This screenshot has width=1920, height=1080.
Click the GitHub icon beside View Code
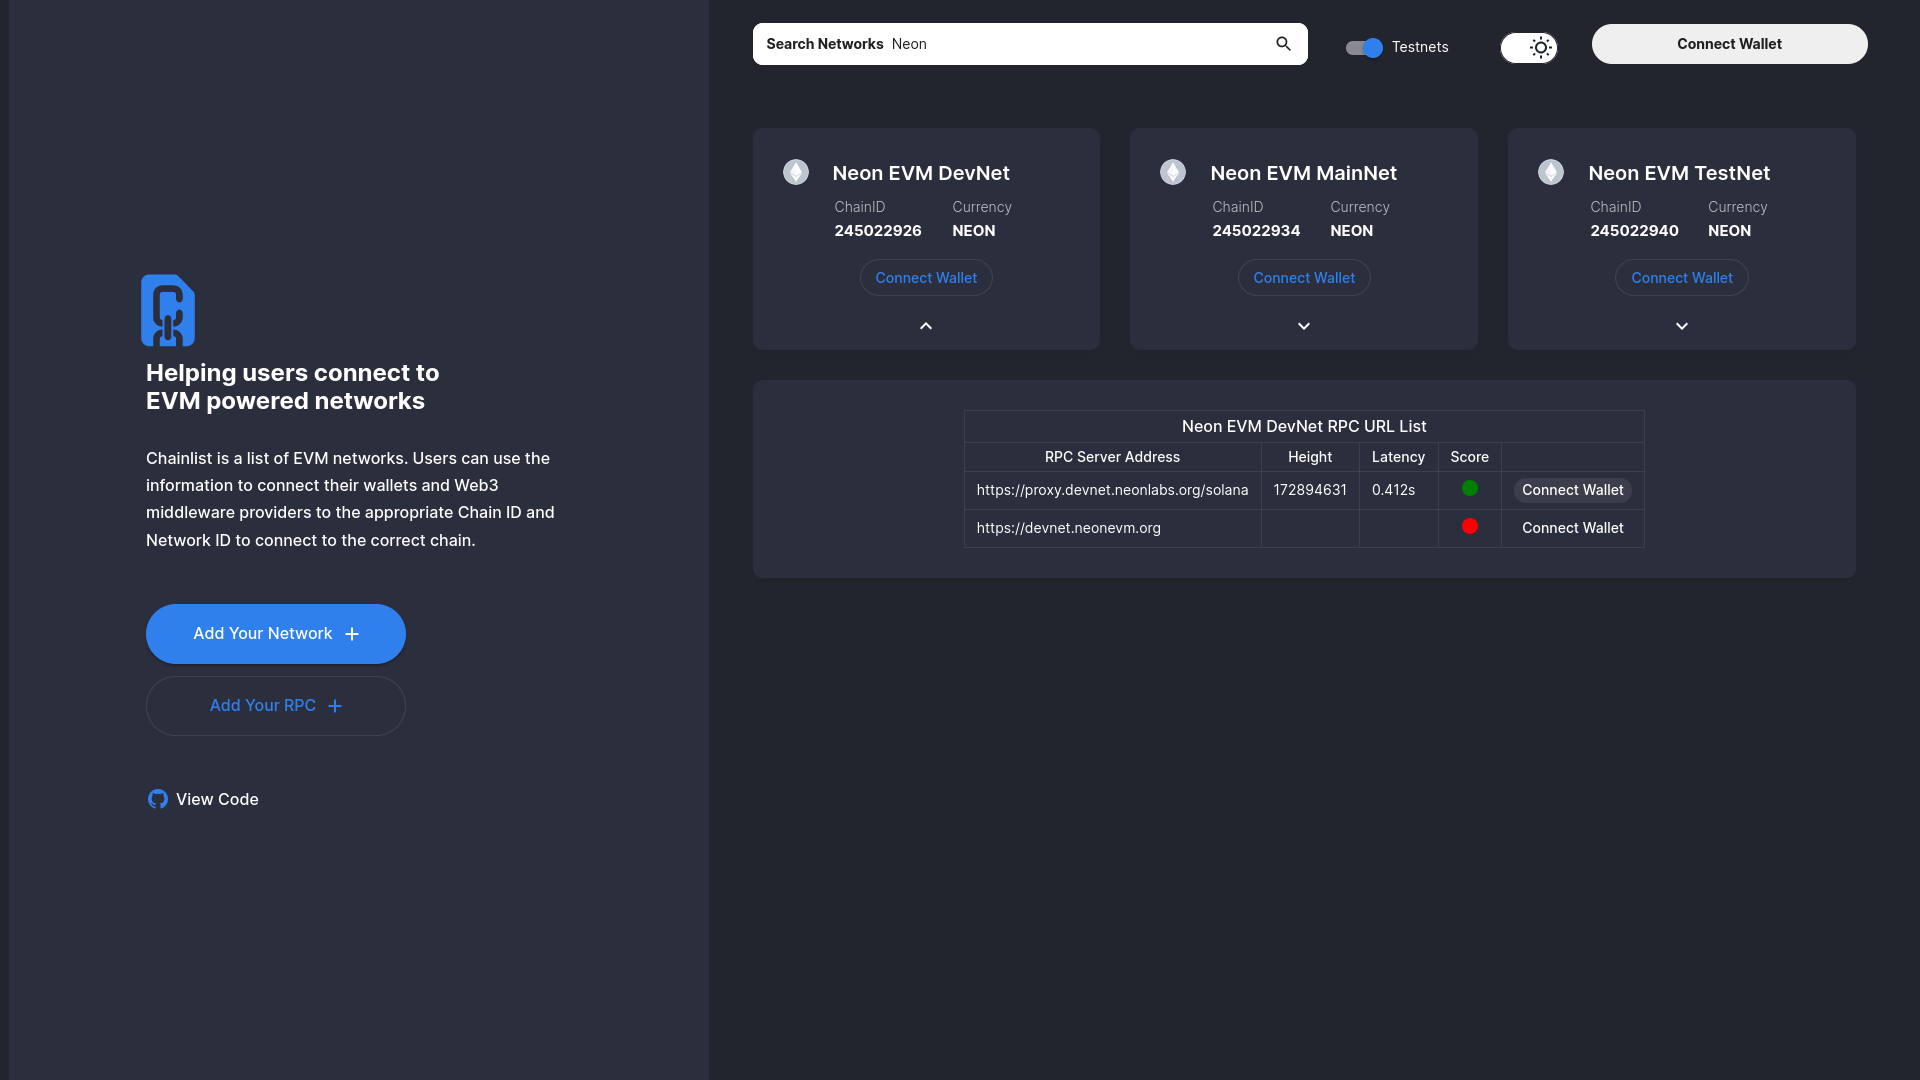pos(158,799)
